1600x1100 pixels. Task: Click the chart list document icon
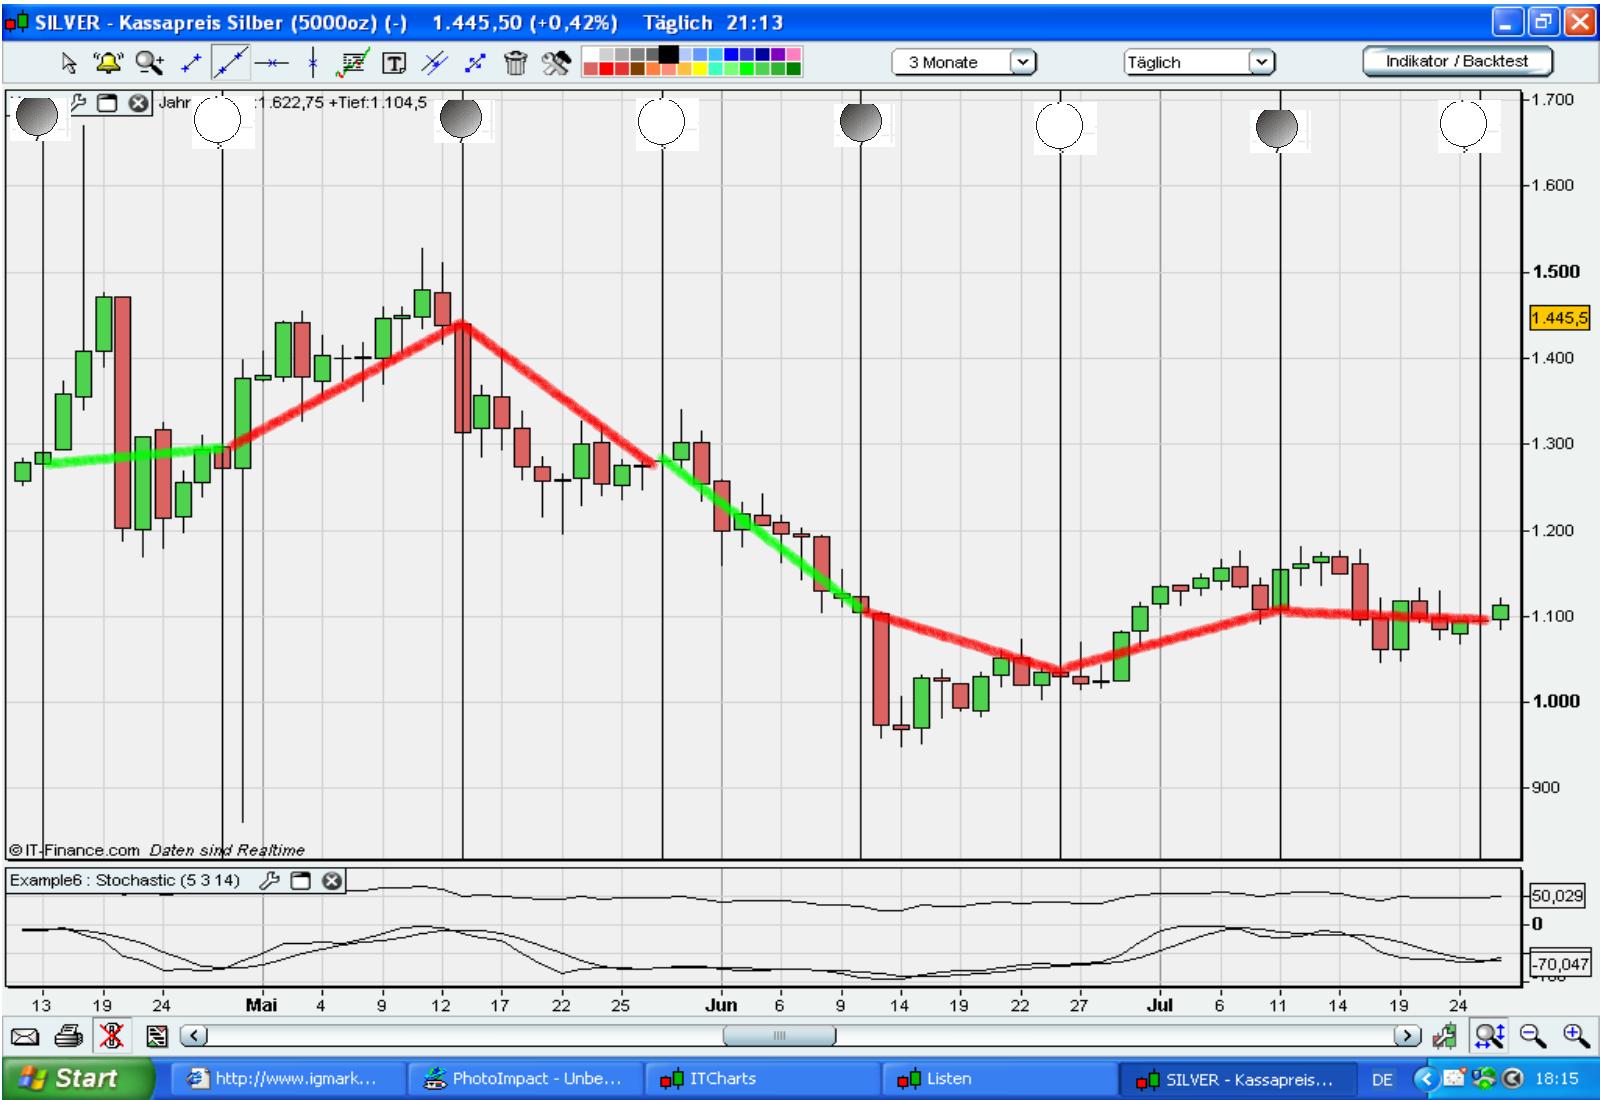click(x=157, y=1037)
